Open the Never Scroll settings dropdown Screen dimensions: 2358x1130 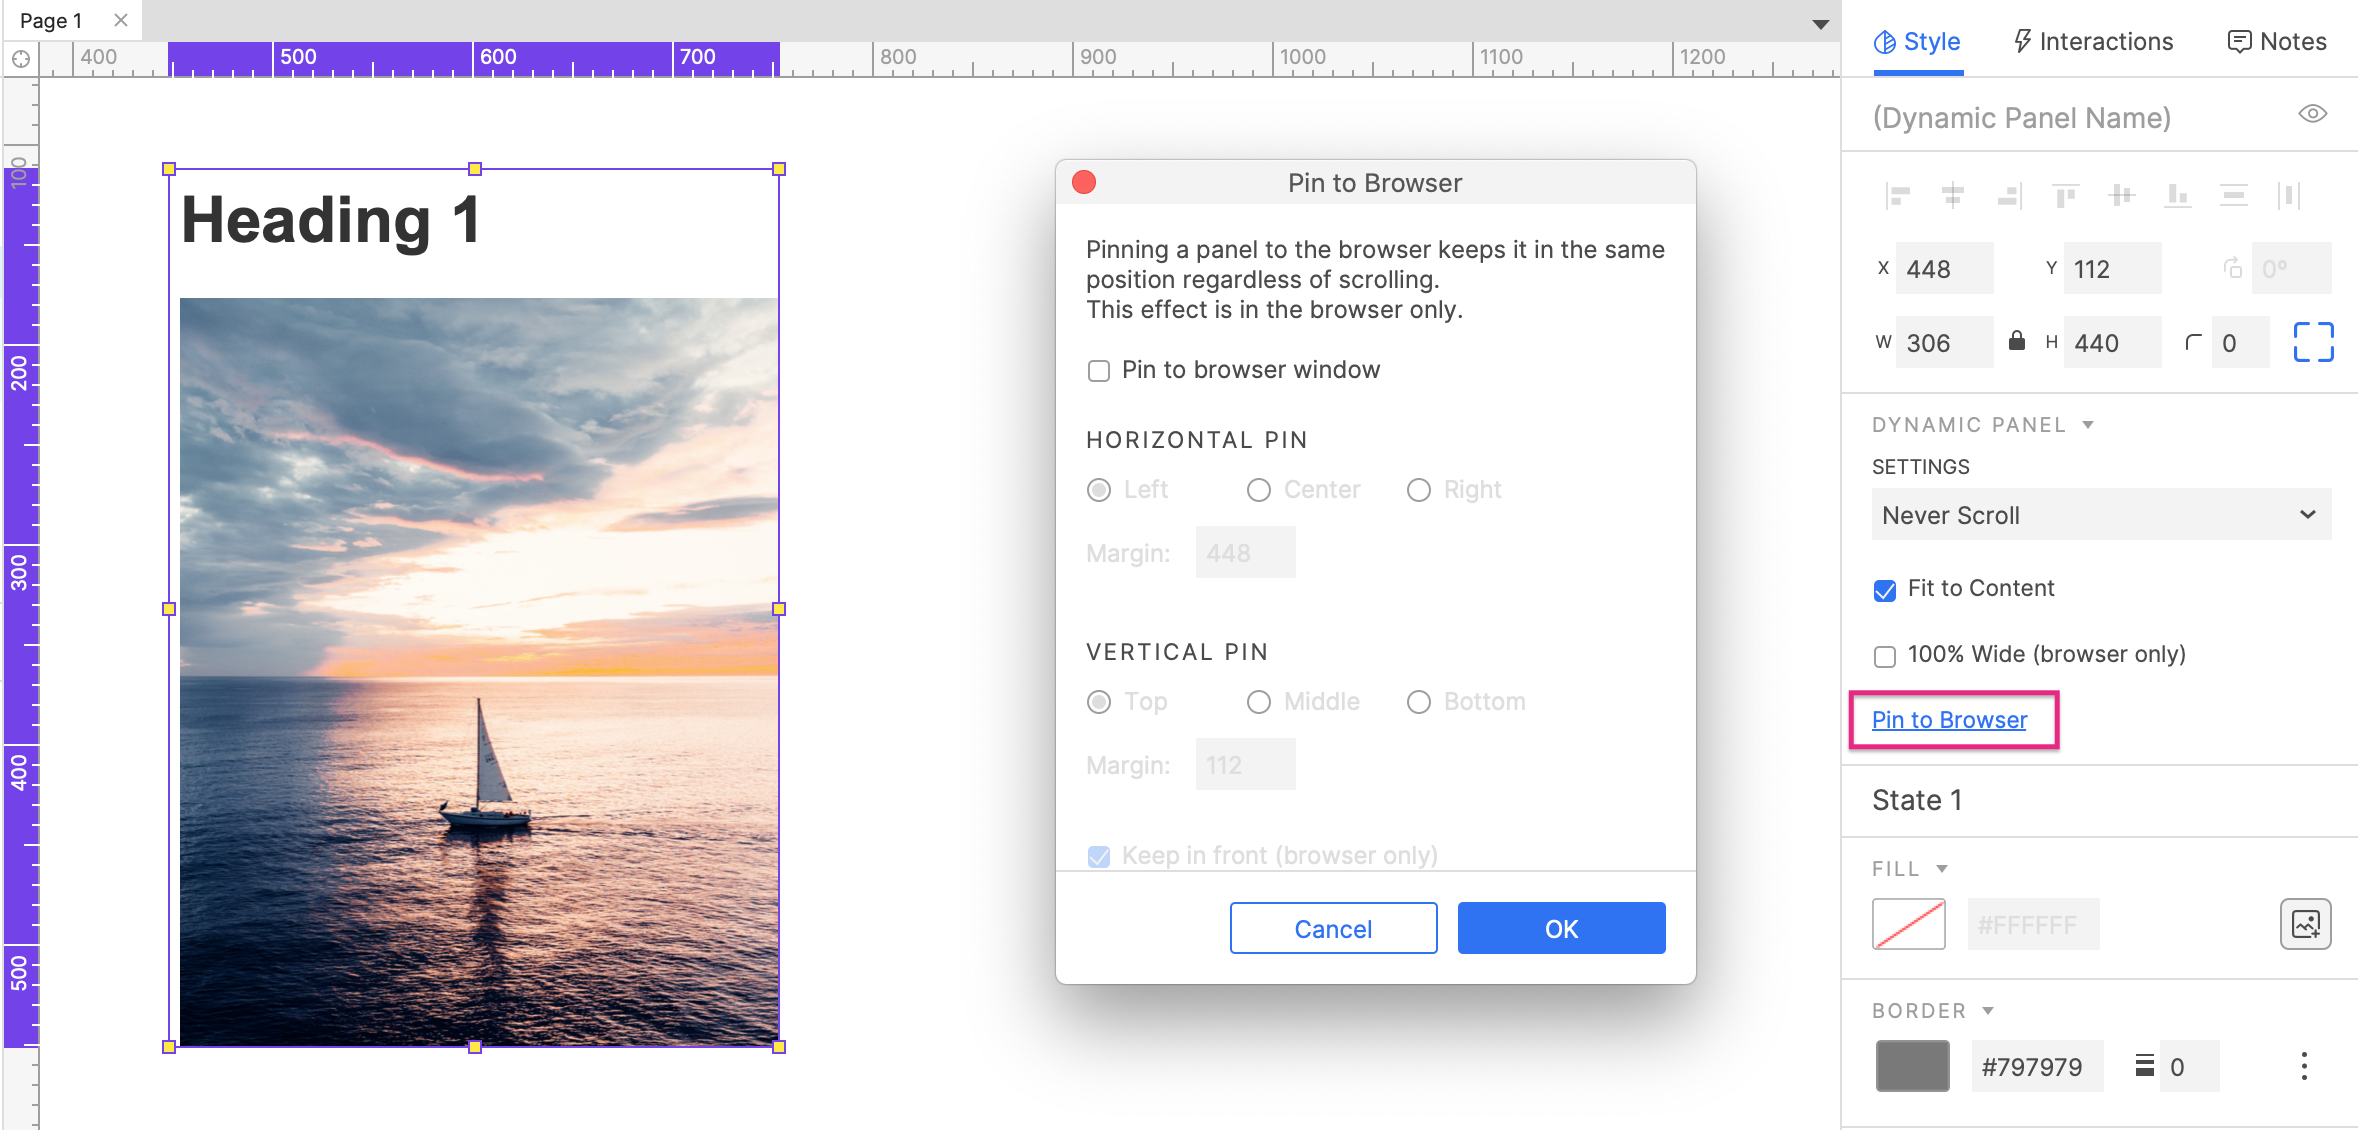tap(2100, 515)
